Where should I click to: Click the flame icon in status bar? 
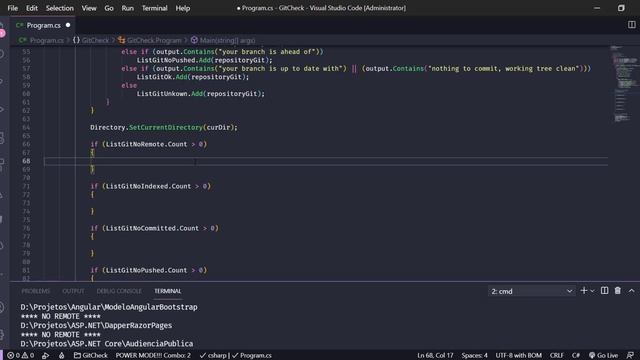click(x=62, y=356)
